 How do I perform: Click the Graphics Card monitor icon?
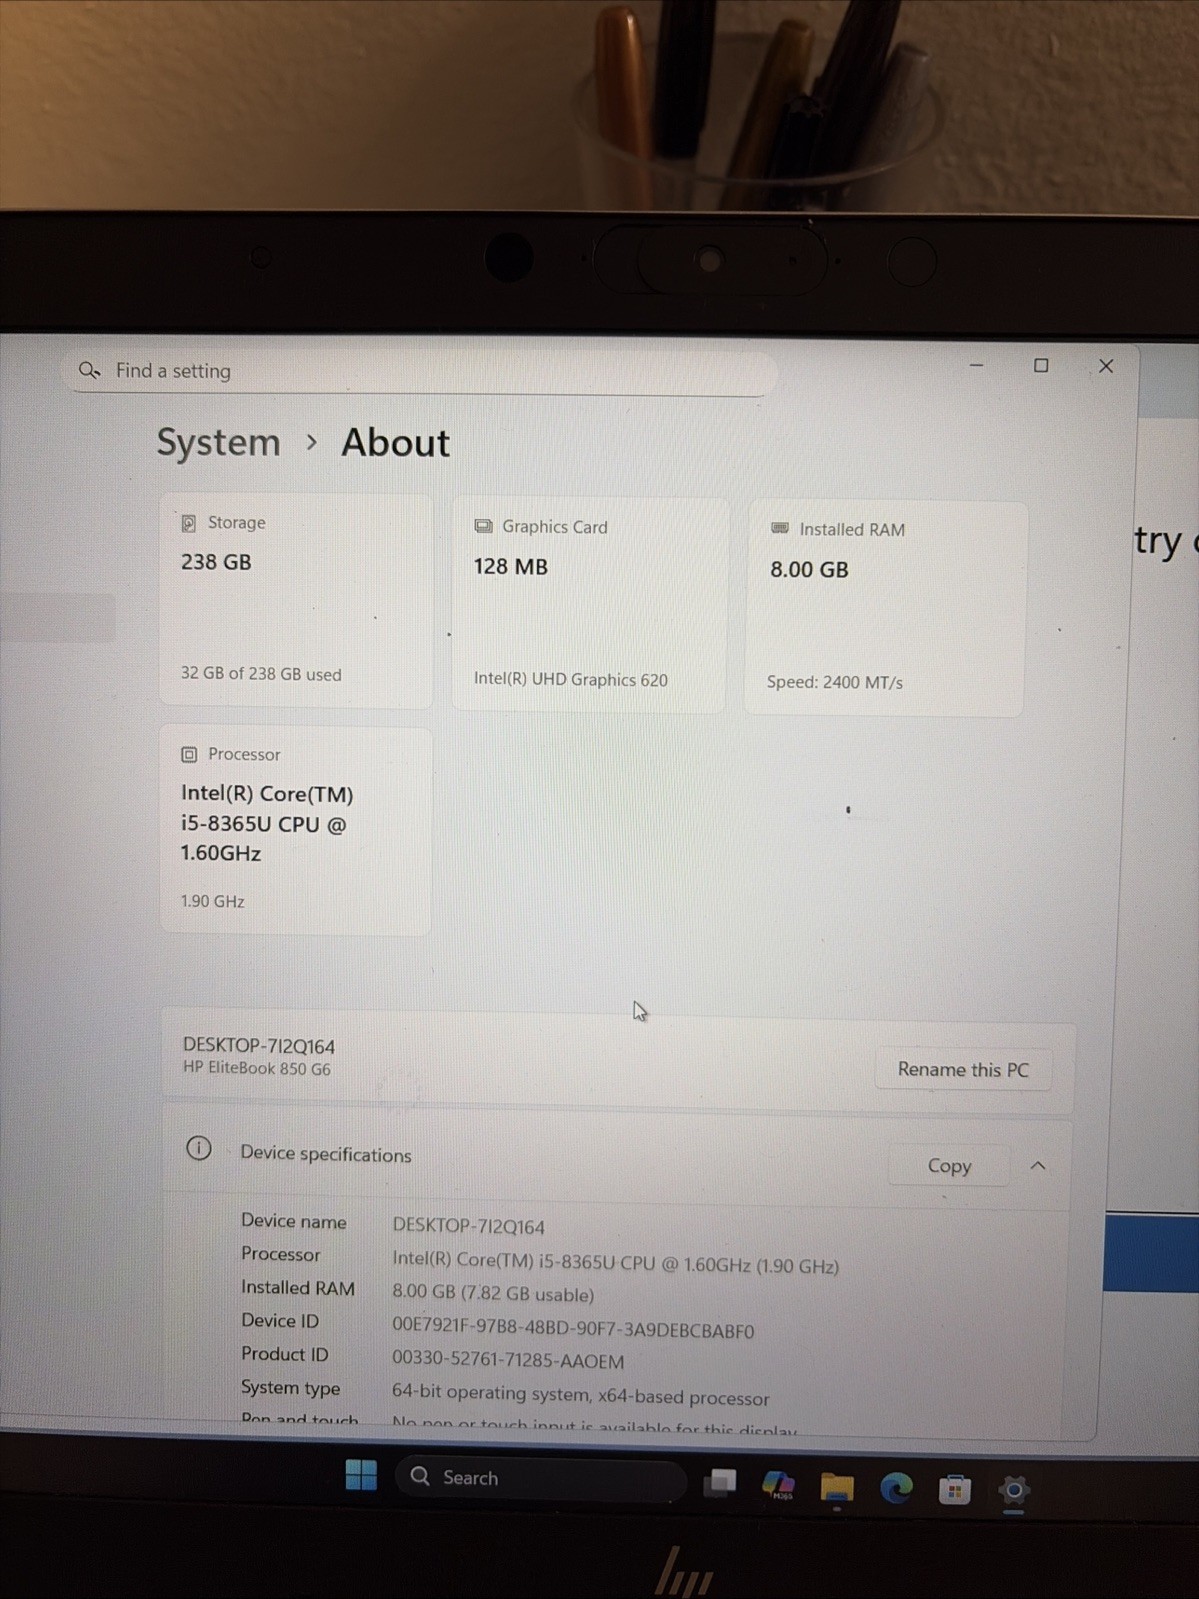point(483,526)
